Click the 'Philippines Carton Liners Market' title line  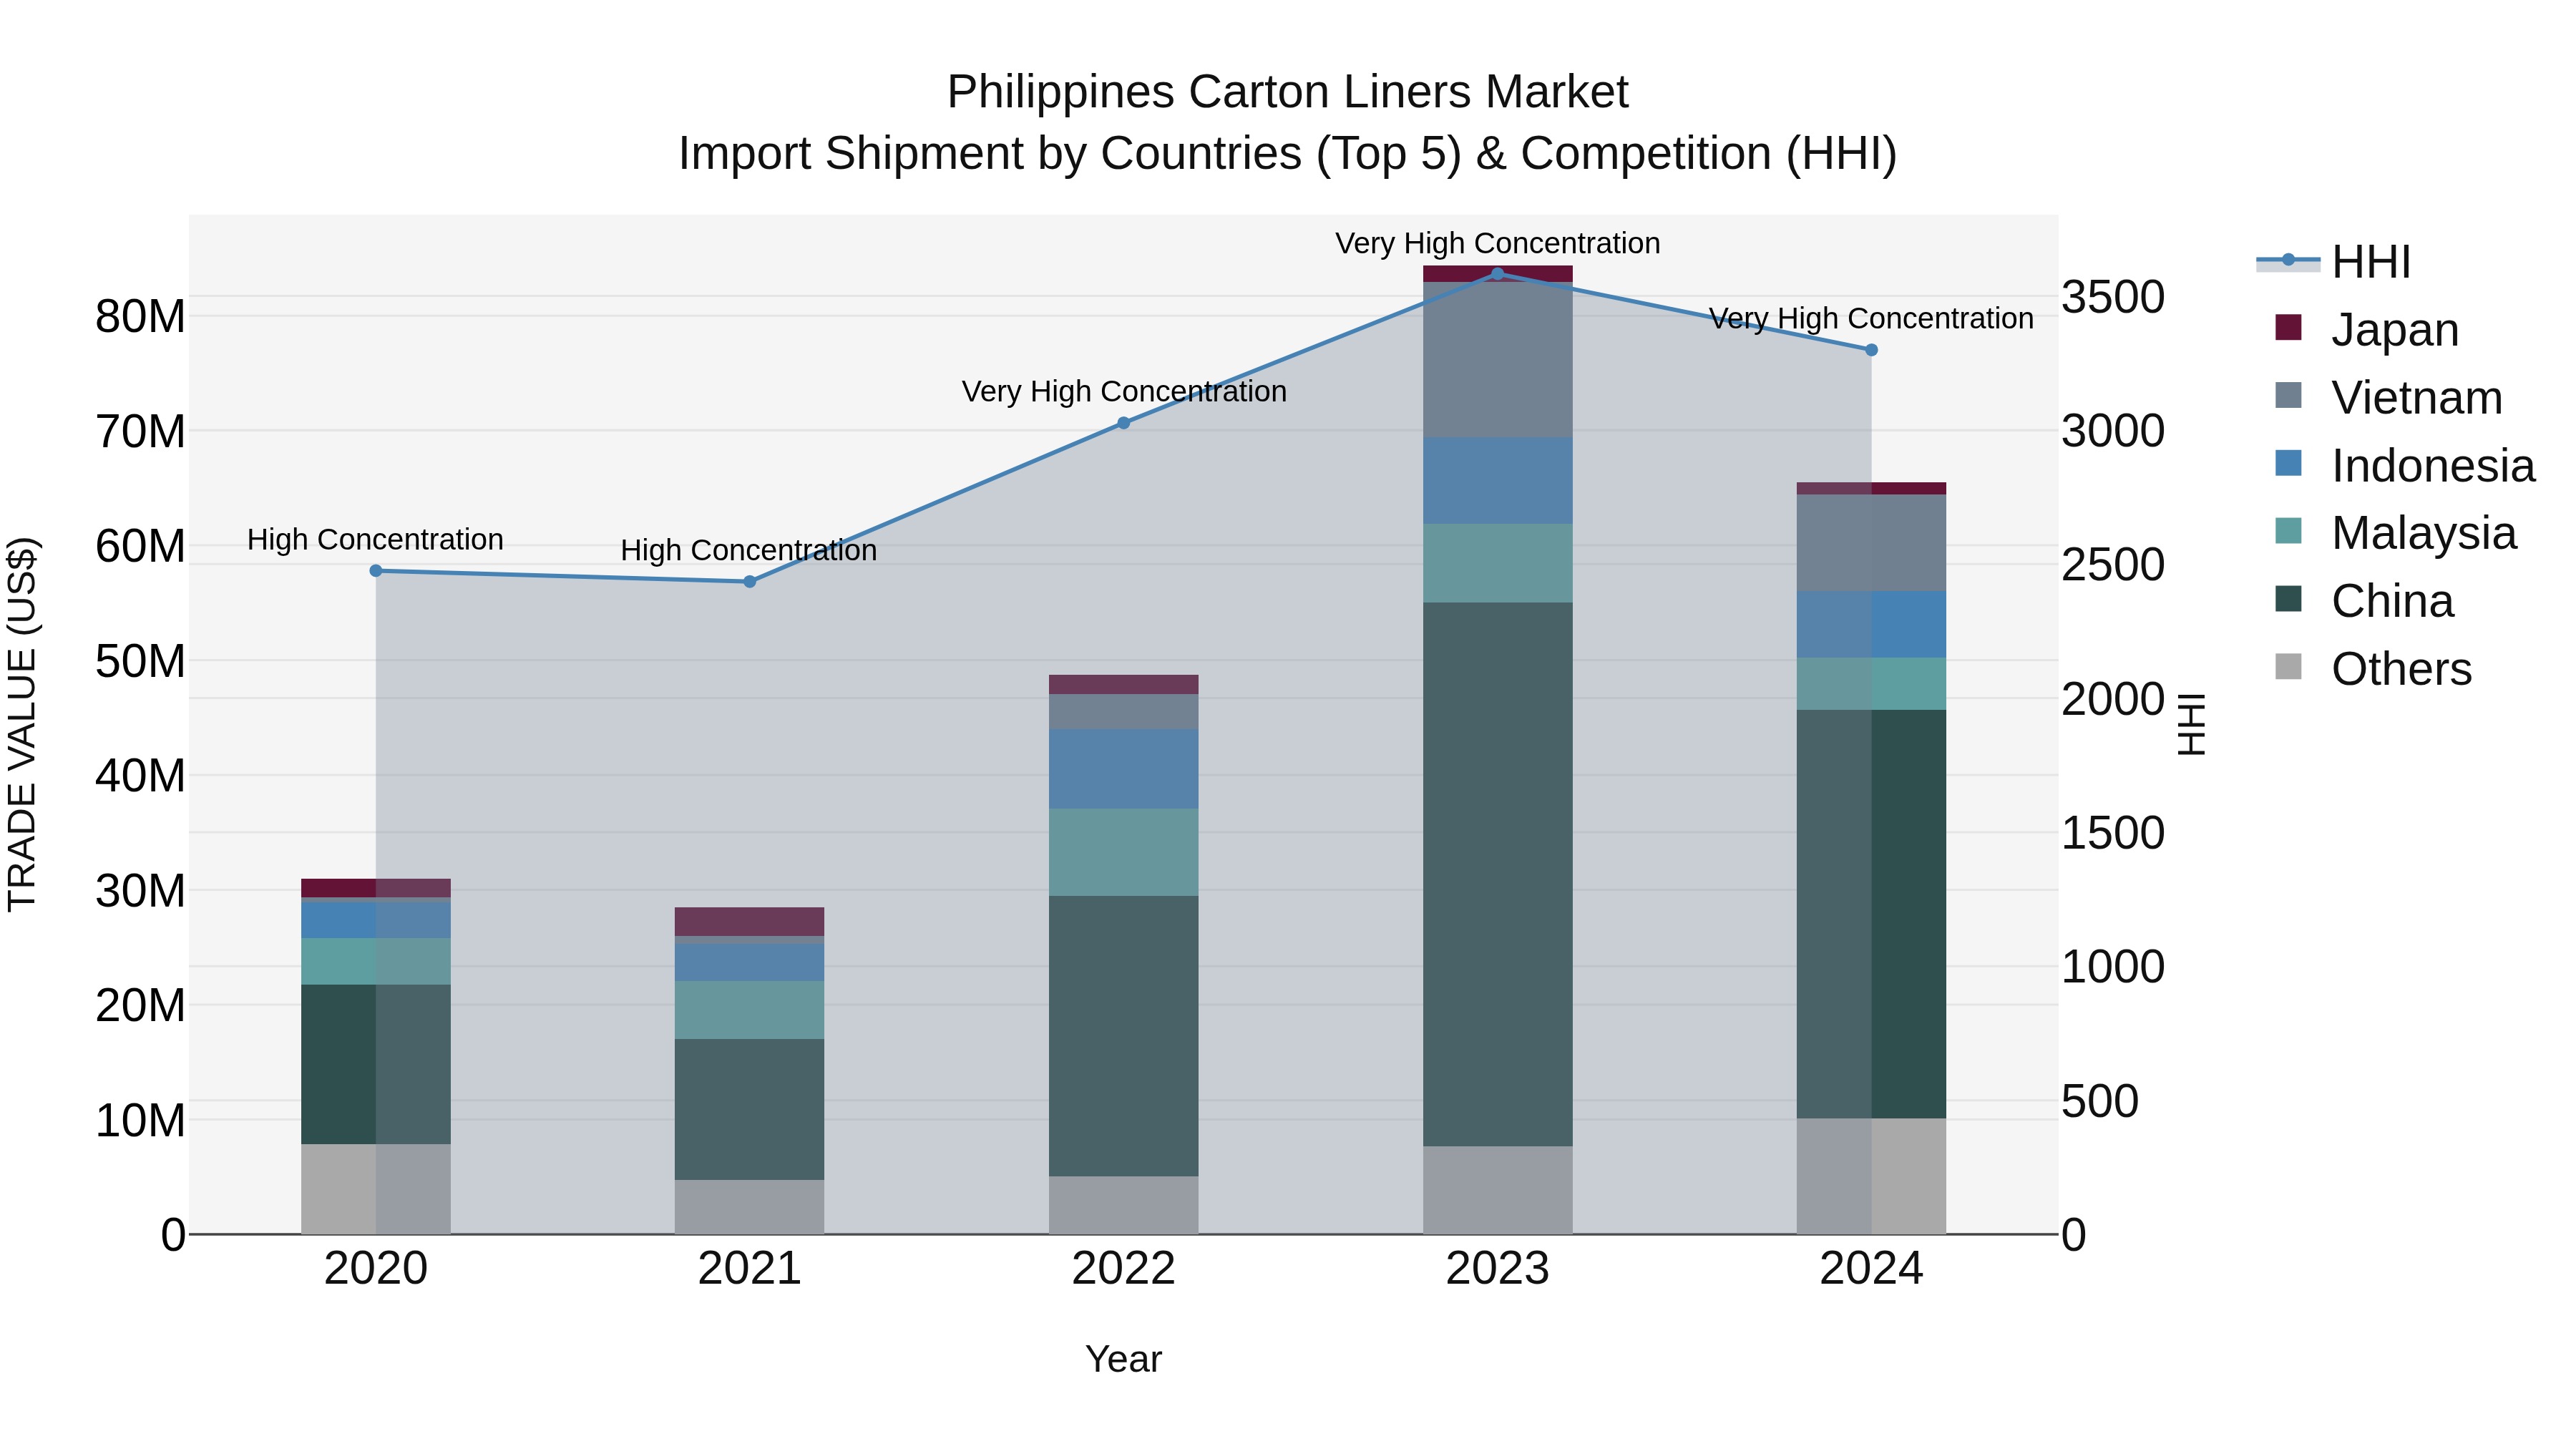pyautogui.click(x=1288, y=93)
